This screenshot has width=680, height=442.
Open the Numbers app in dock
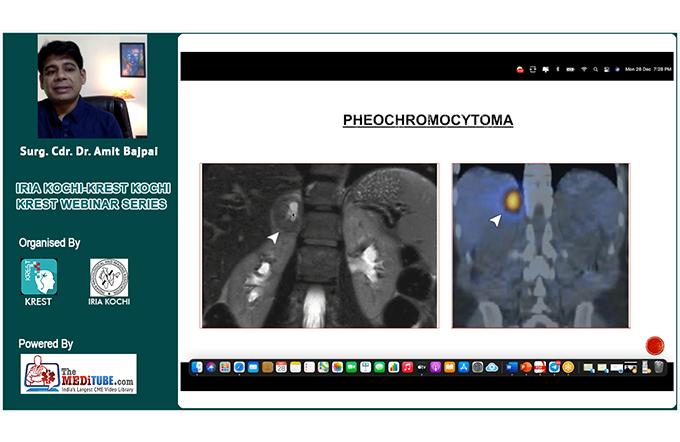(x=393, y=367)
